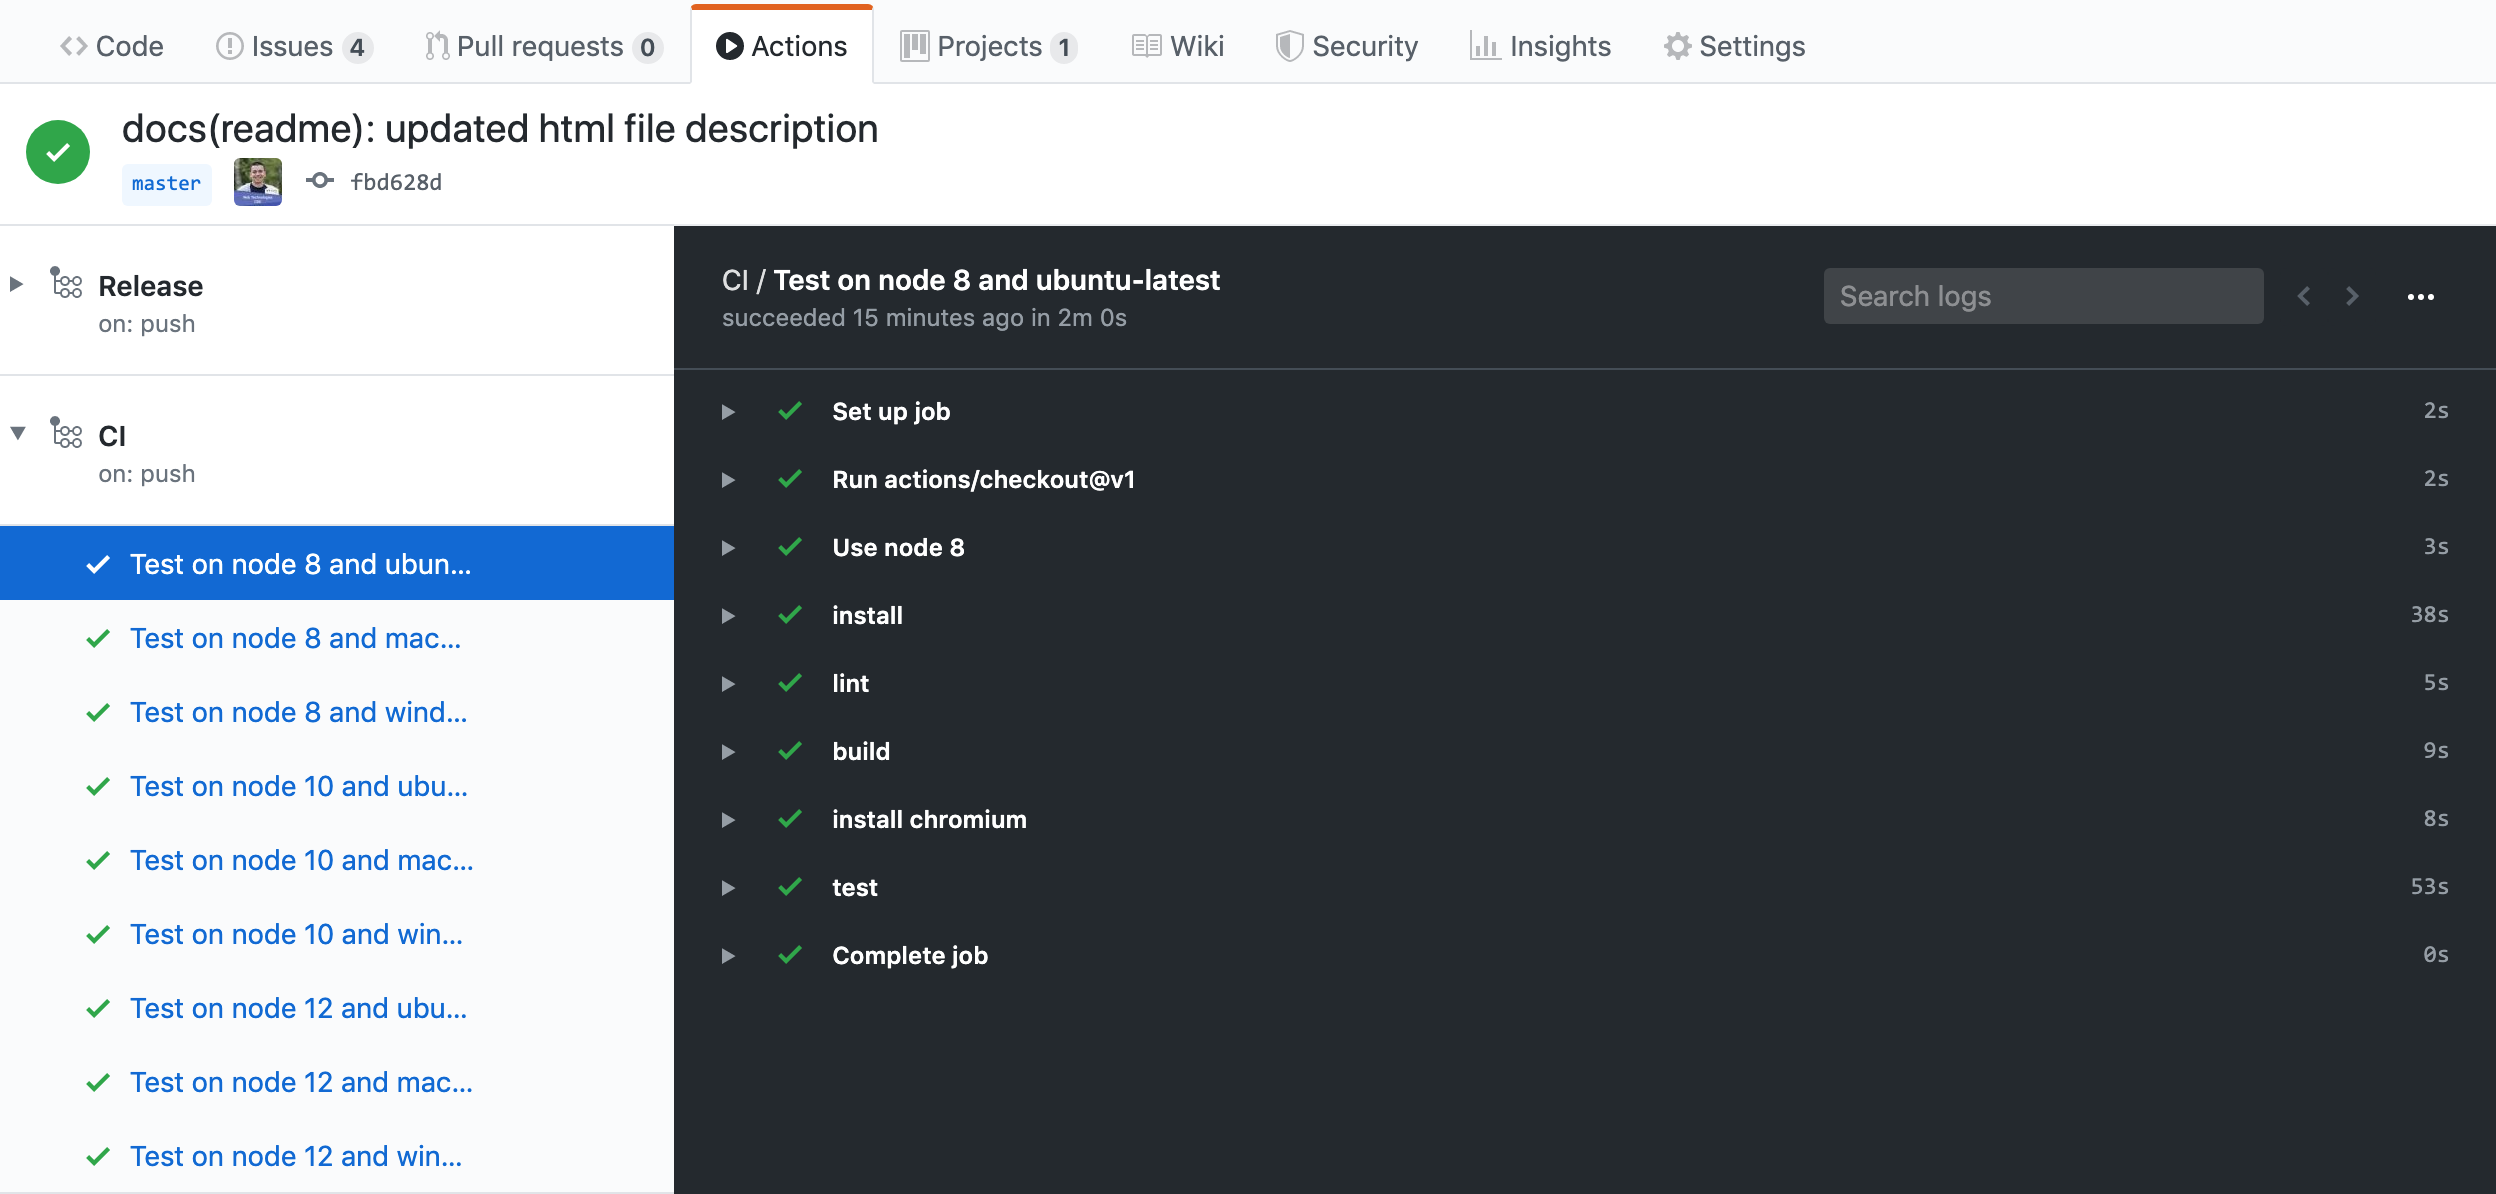Viewport: 2496px width, 1194px height.
Task: Click the large green success status icon
Action: pos(58,152)
